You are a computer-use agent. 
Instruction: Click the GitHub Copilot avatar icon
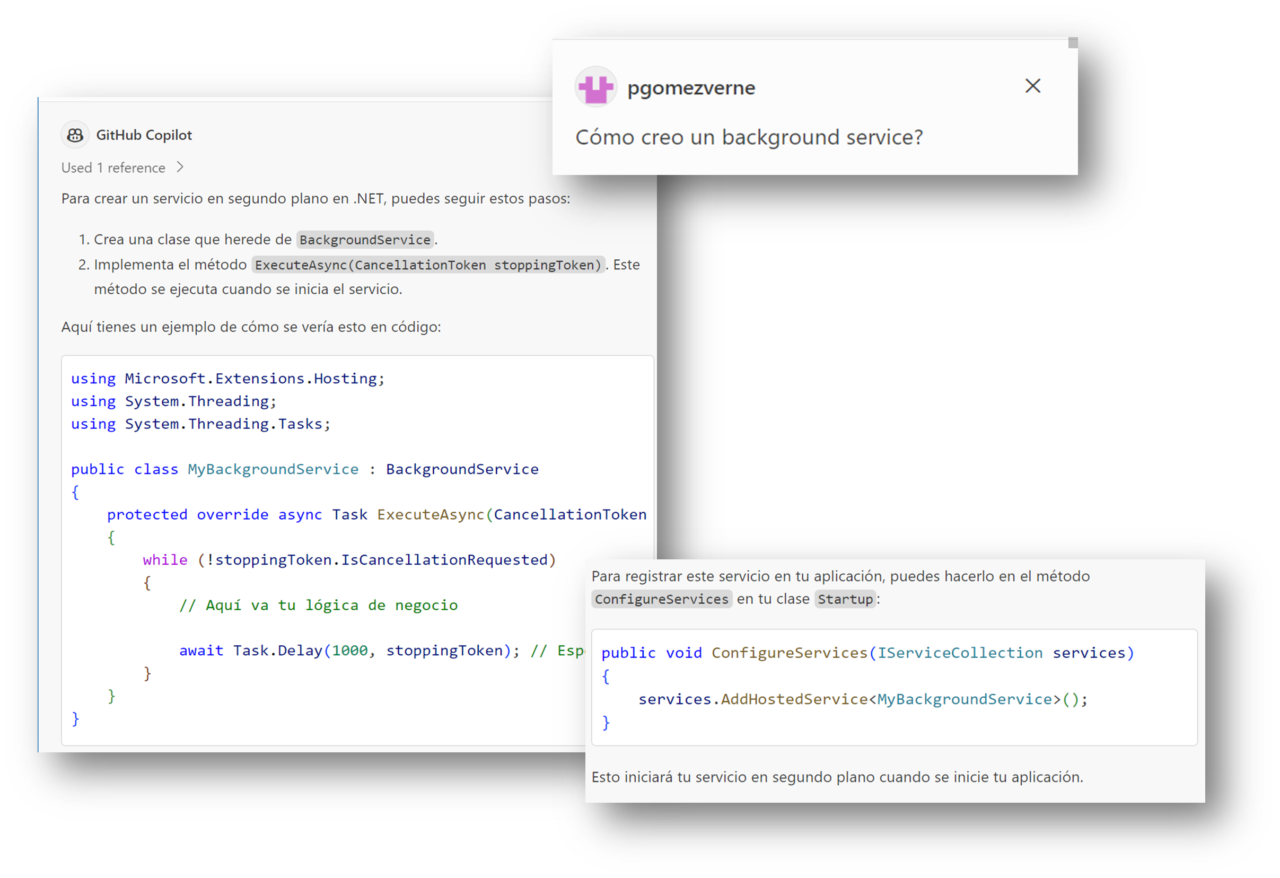tap(75, 135)
